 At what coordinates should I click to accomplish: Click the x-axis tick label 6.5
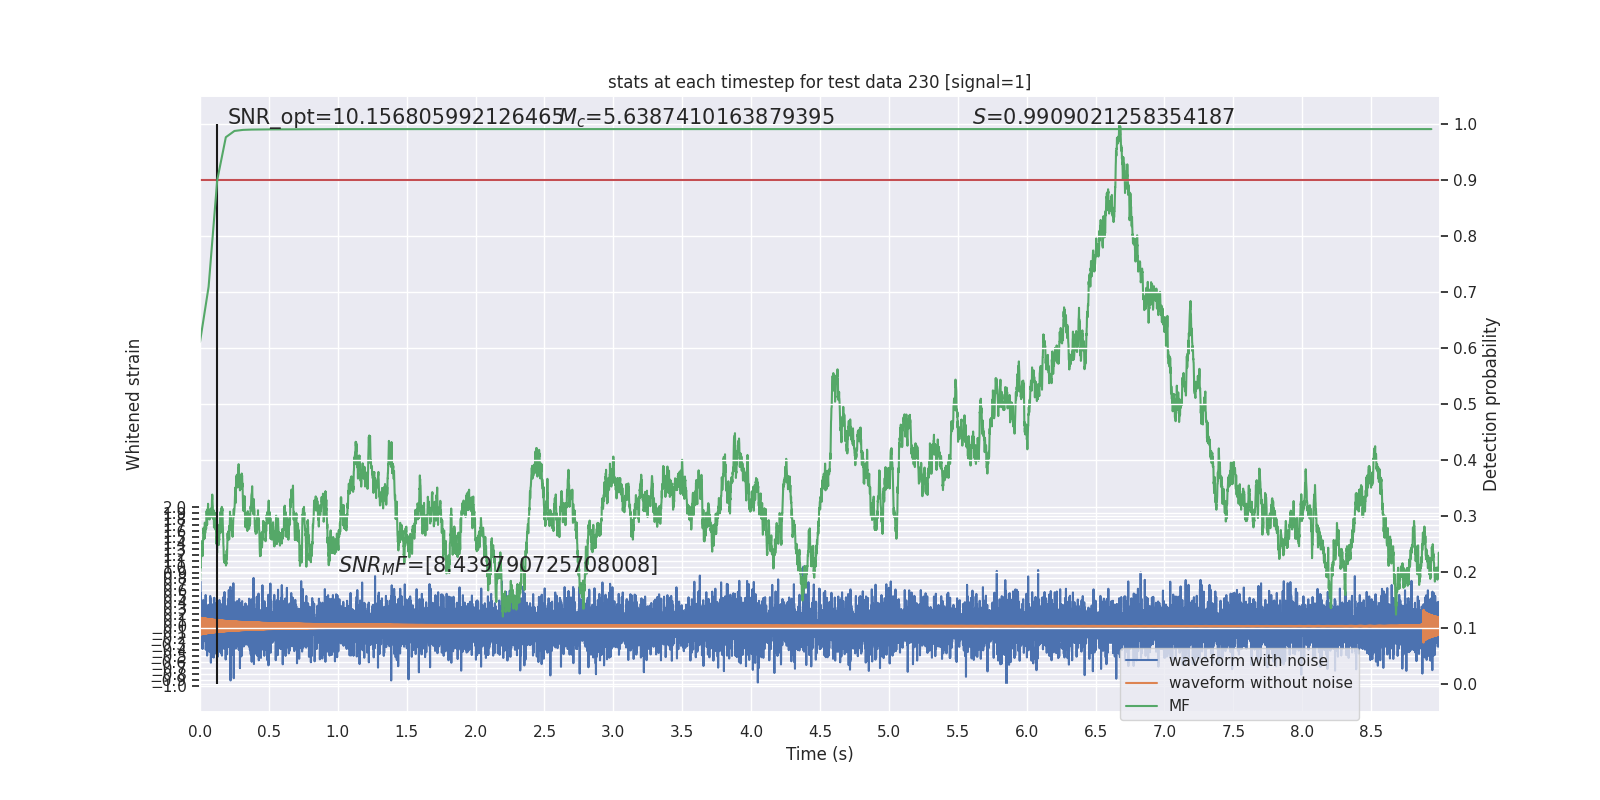[x=1096, y=732]
